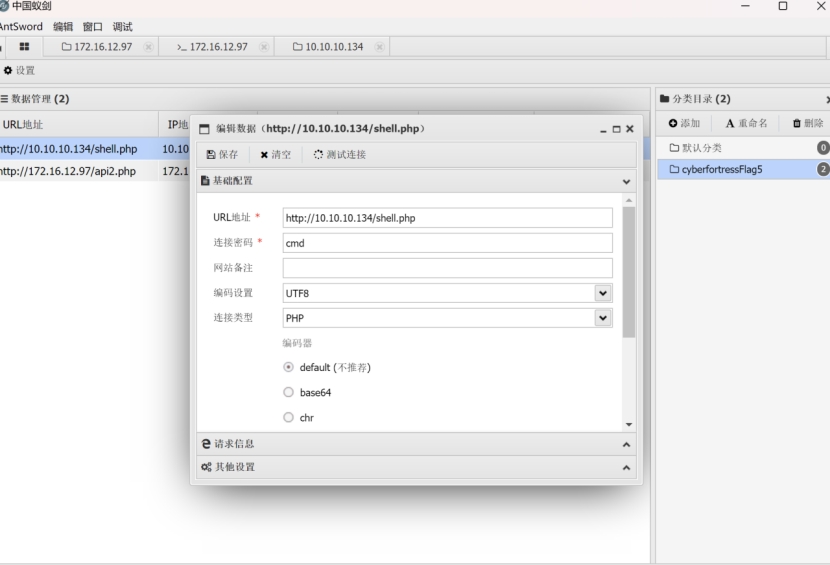Focus the 网站备注 input field
The width and height of the screenshot is (830, 565).
(x=447, y=268)
